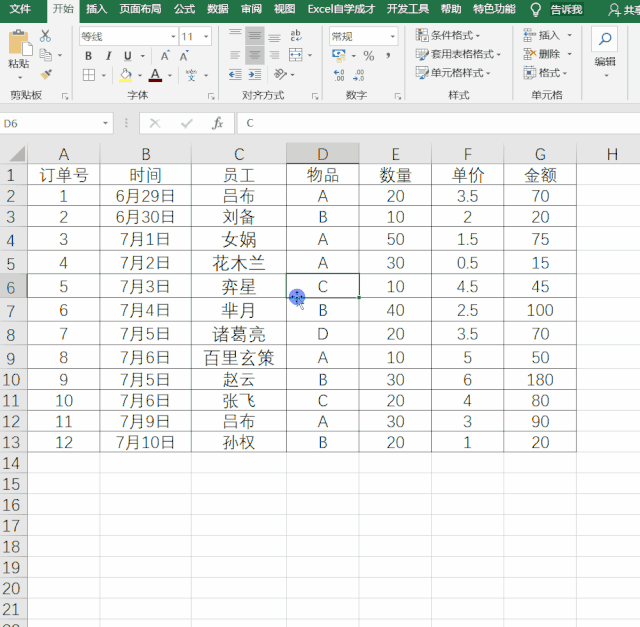Click the Increase Indent icon

coord(256,74)
